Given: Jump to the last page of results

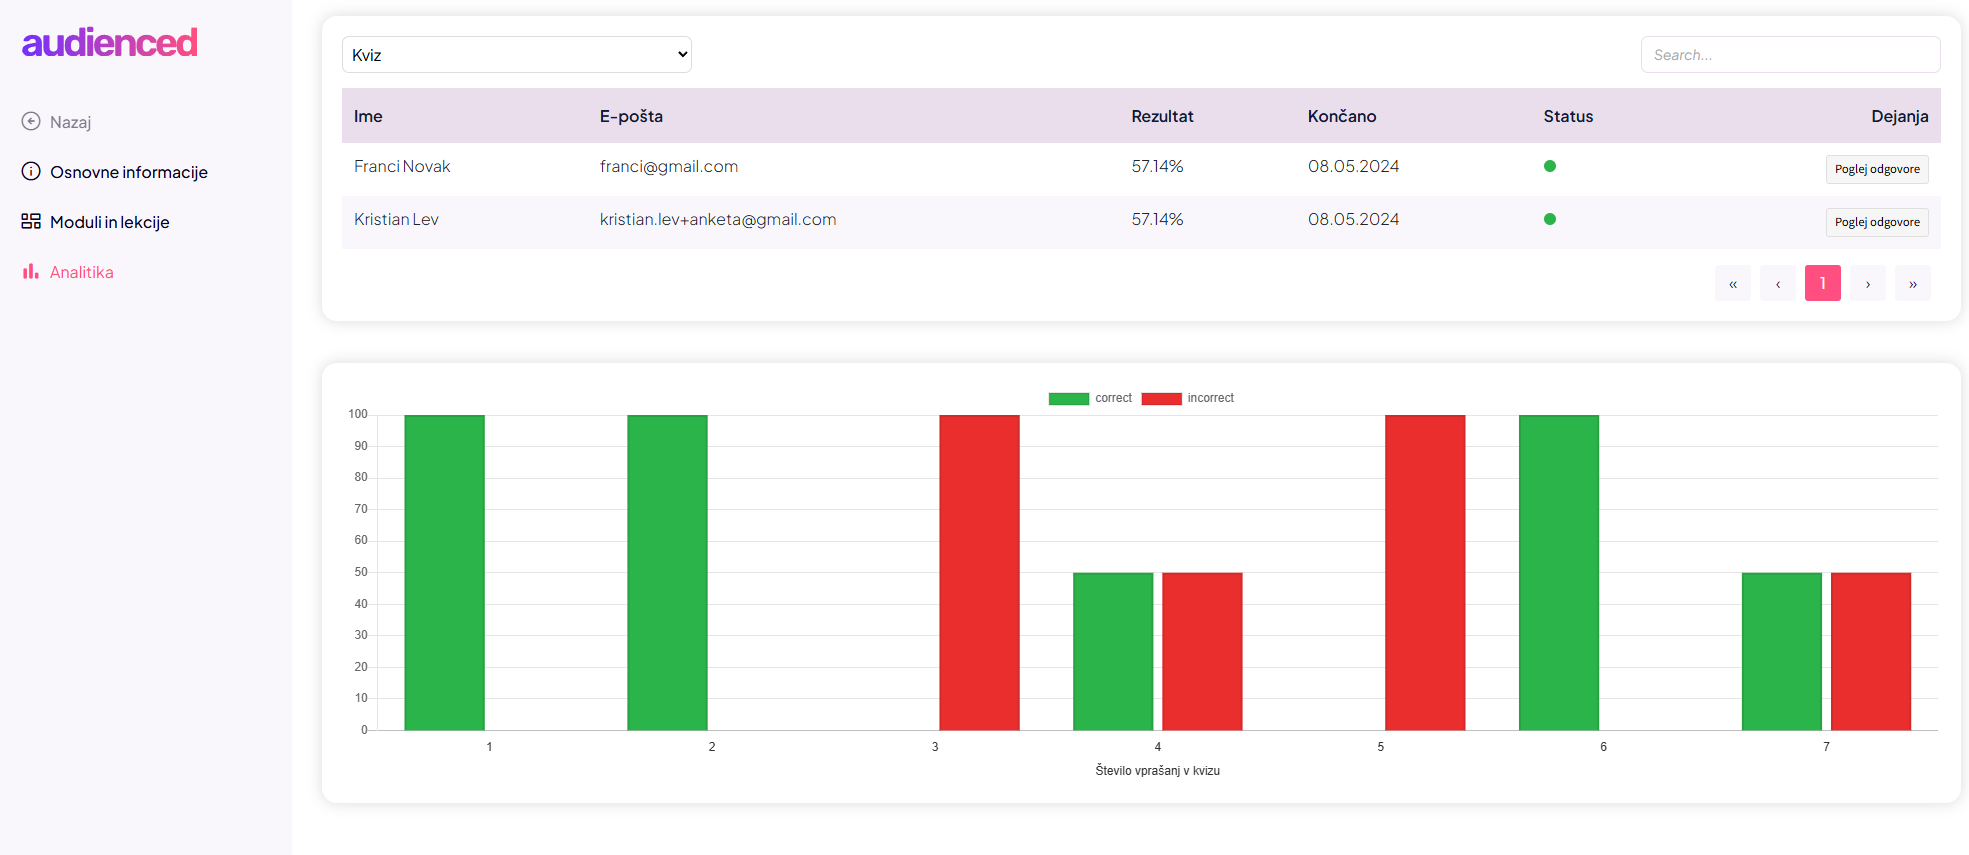Looking at the screenshot, I should pos(1912,284).
